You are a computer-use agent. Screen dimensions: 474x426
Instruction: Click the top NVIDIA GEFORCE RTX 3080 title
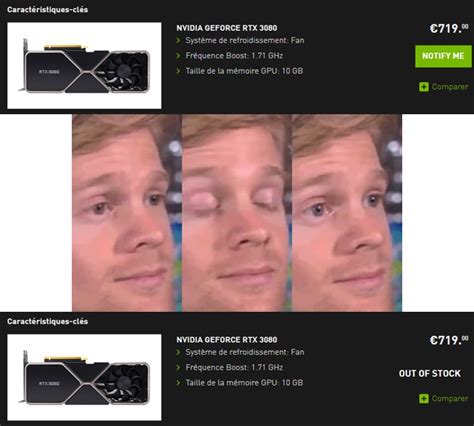(x=227, y=28)
